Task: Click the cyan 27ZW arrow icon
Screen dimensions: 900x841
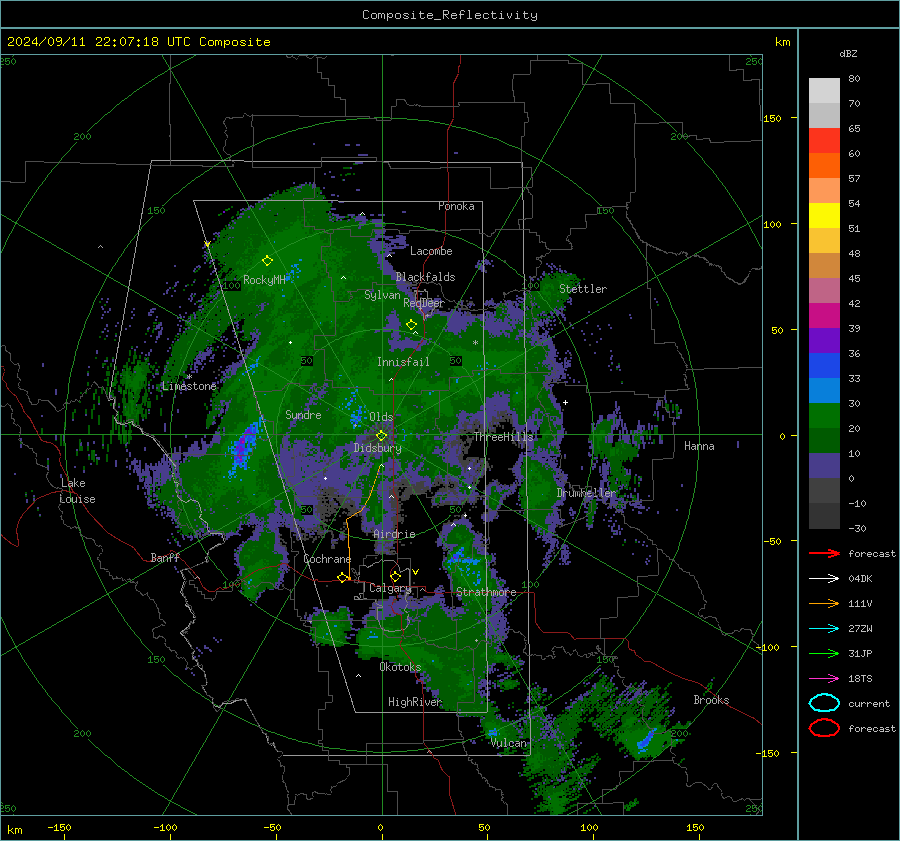Action: click(824, 629)
